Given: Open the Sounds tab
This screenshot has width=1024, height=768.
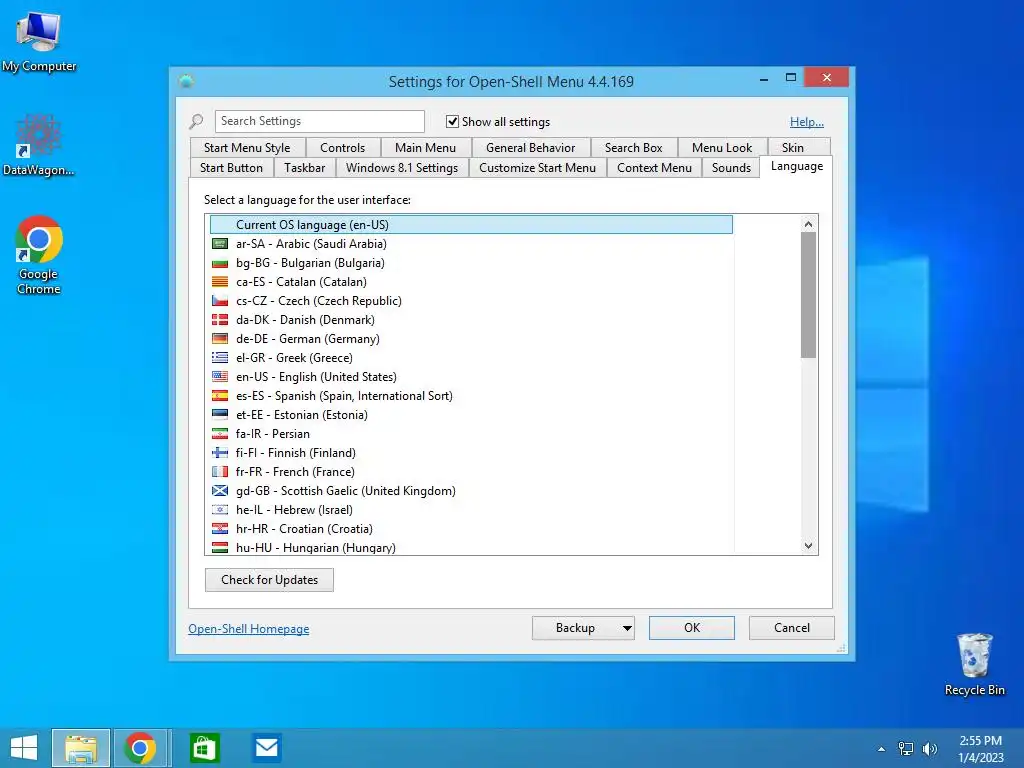Looking at the screenshot, I should pos(731,168).
